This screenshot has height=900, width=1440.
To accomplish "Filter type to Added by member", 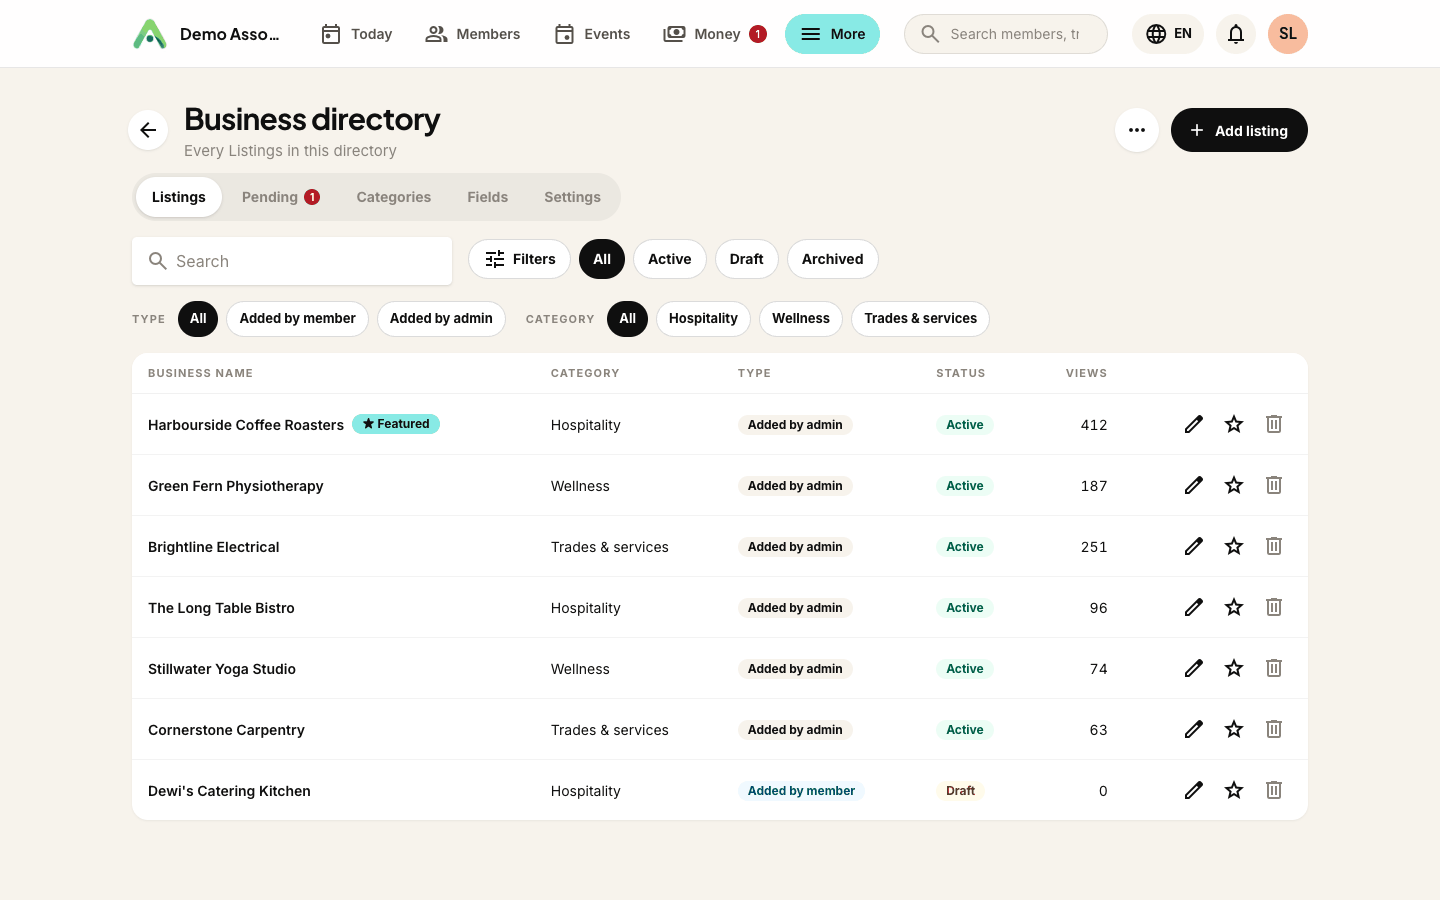I will click(298, 319).
